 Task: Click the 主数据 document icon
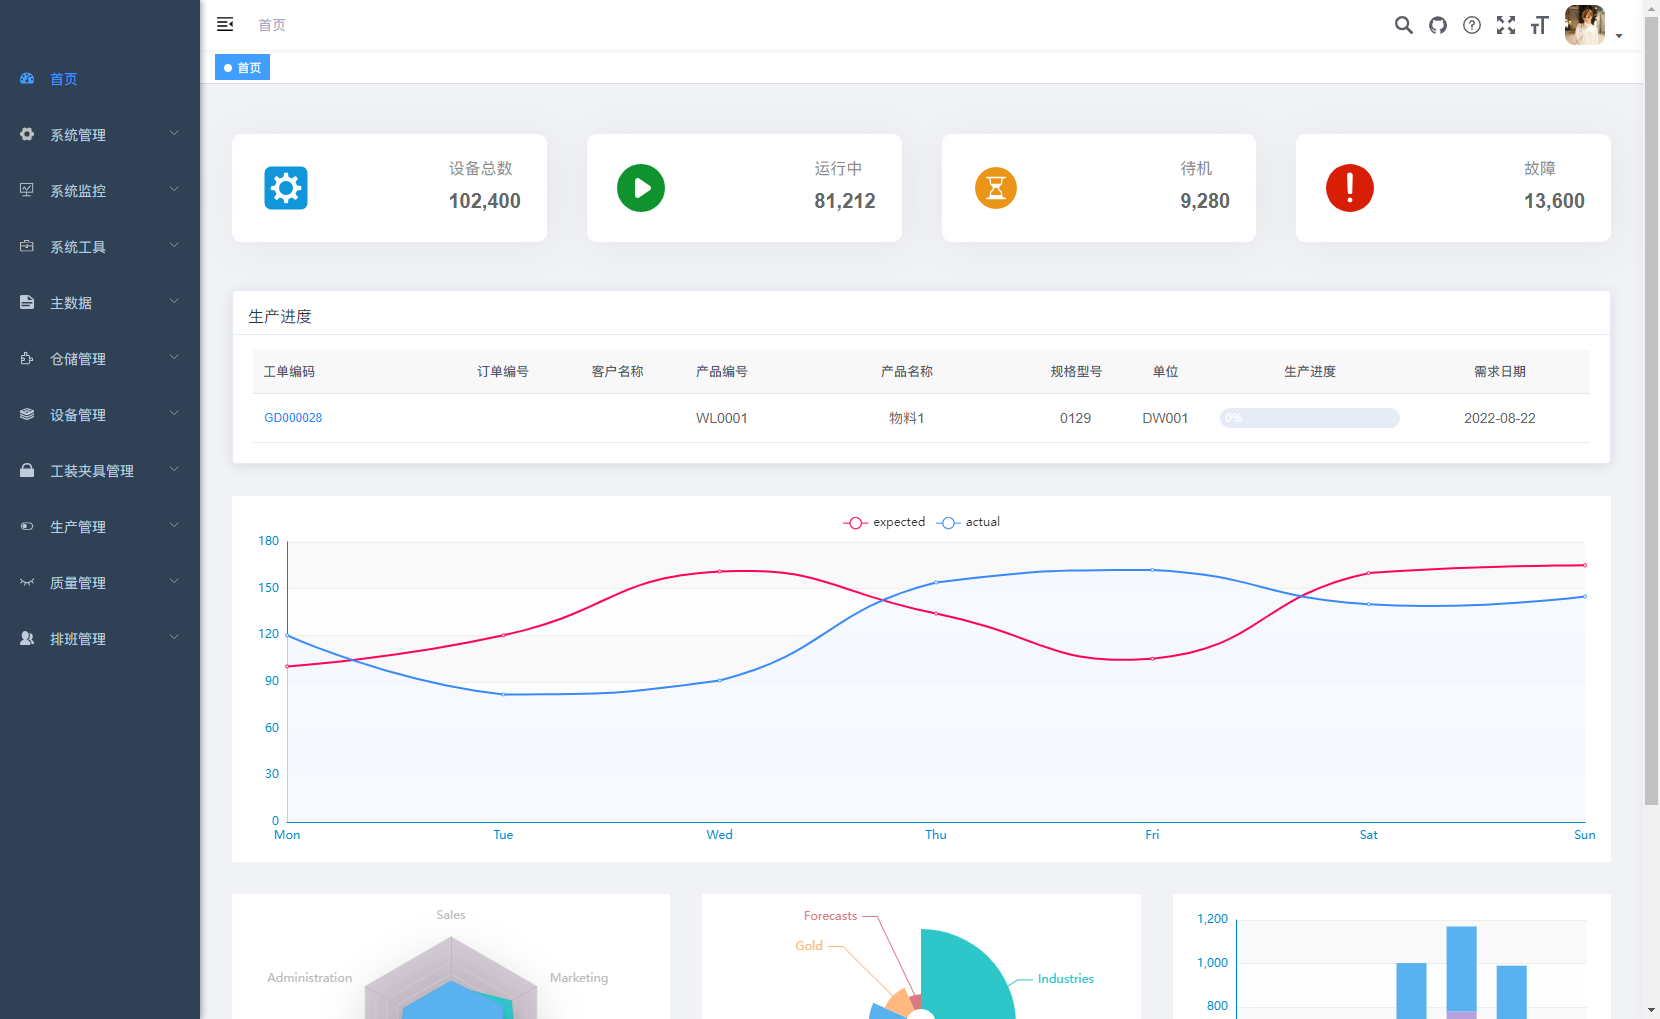point(27,302)
